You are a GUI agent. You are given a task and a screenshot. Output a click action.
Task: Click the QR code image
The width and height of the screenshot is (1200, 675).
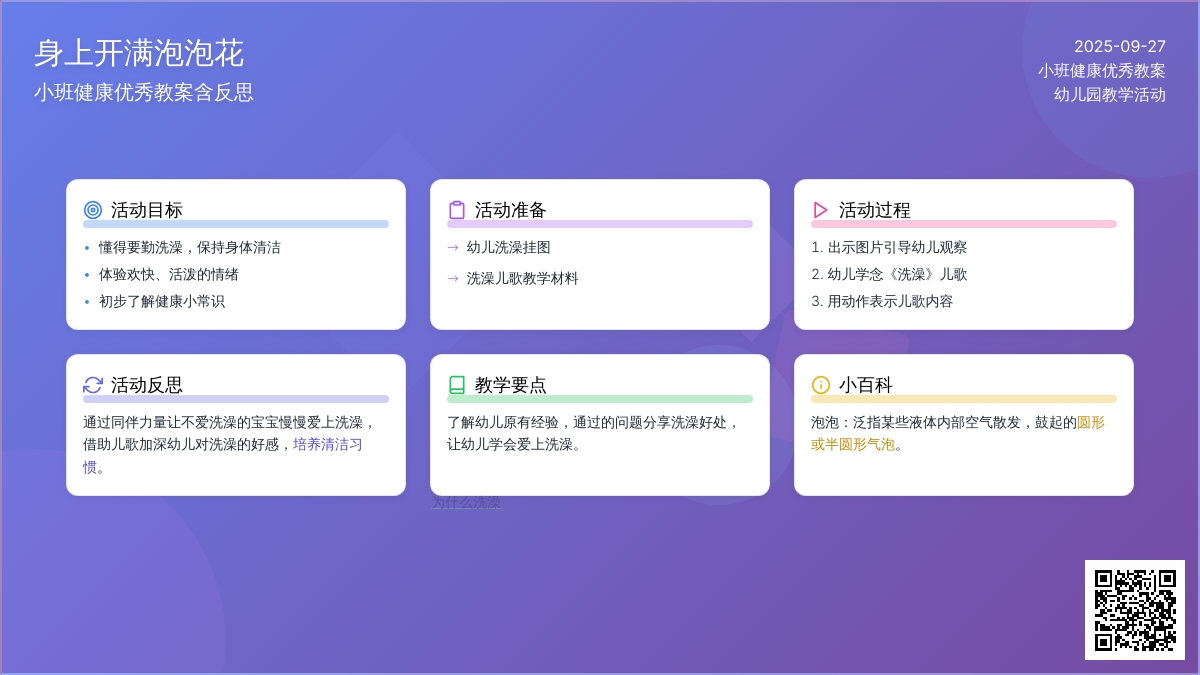1134,610
